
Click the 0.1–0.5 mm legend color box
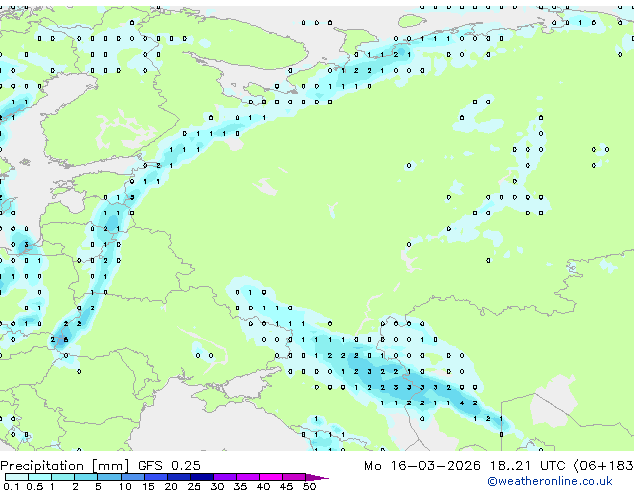pos(17,477)
